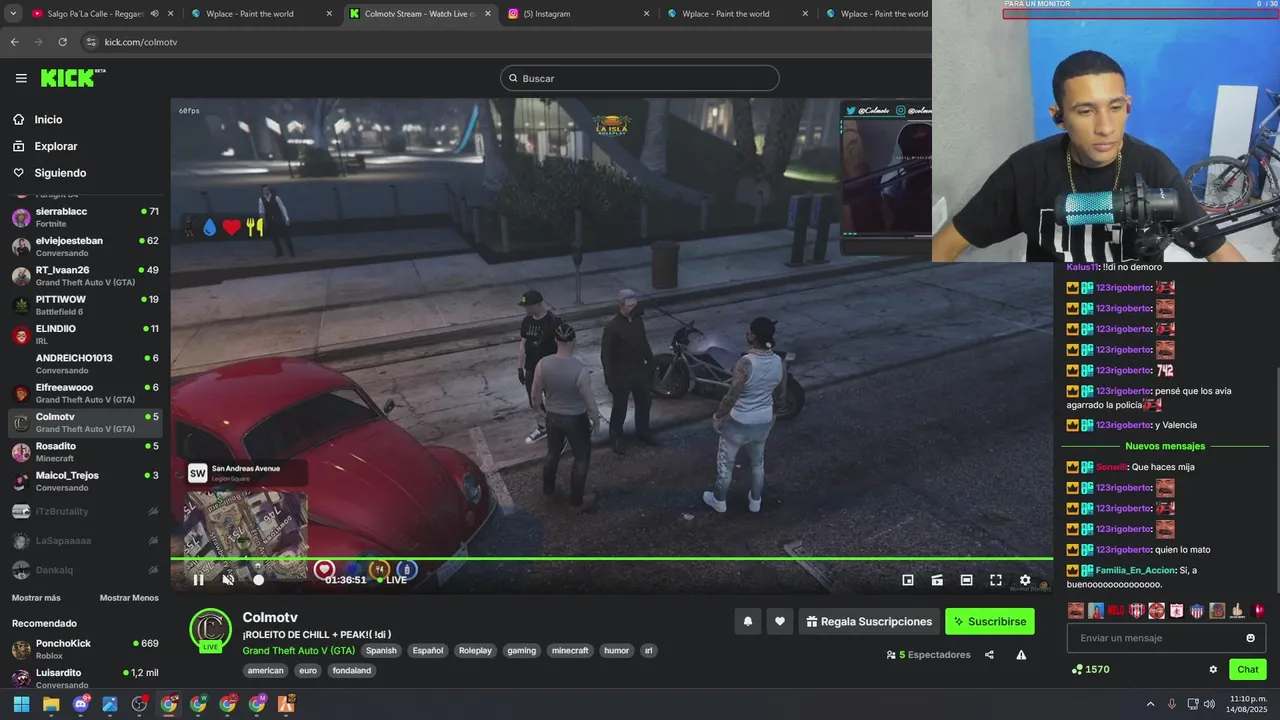Click the green Suscribirse button

tap(990, 621)
